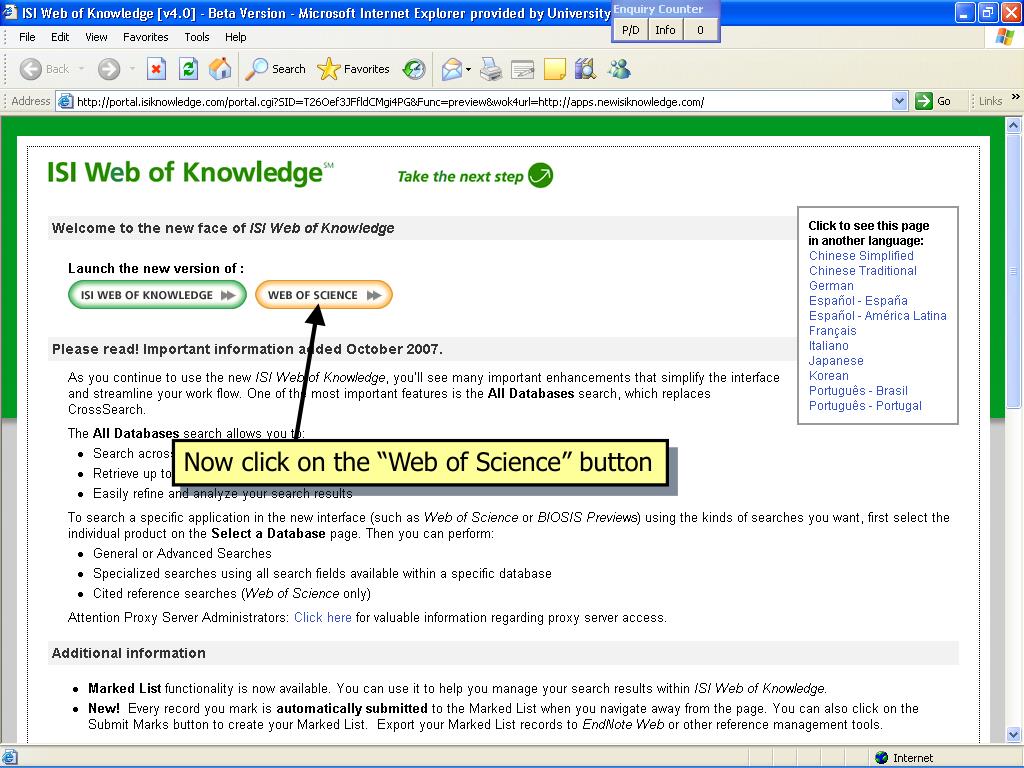Click the 0 counter button
1024x768 pixels.
click(700, 30)
